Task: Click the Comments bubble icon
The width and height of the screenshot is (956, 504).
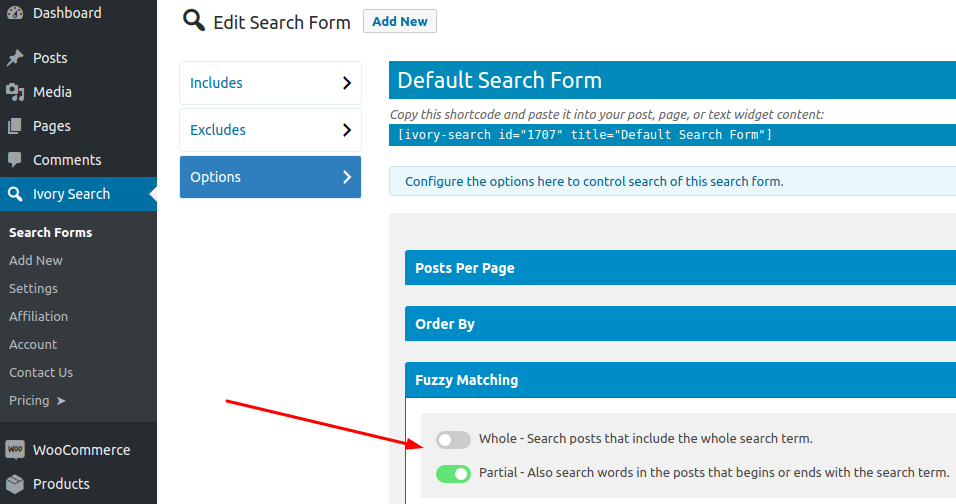Action: coord(15,160)
